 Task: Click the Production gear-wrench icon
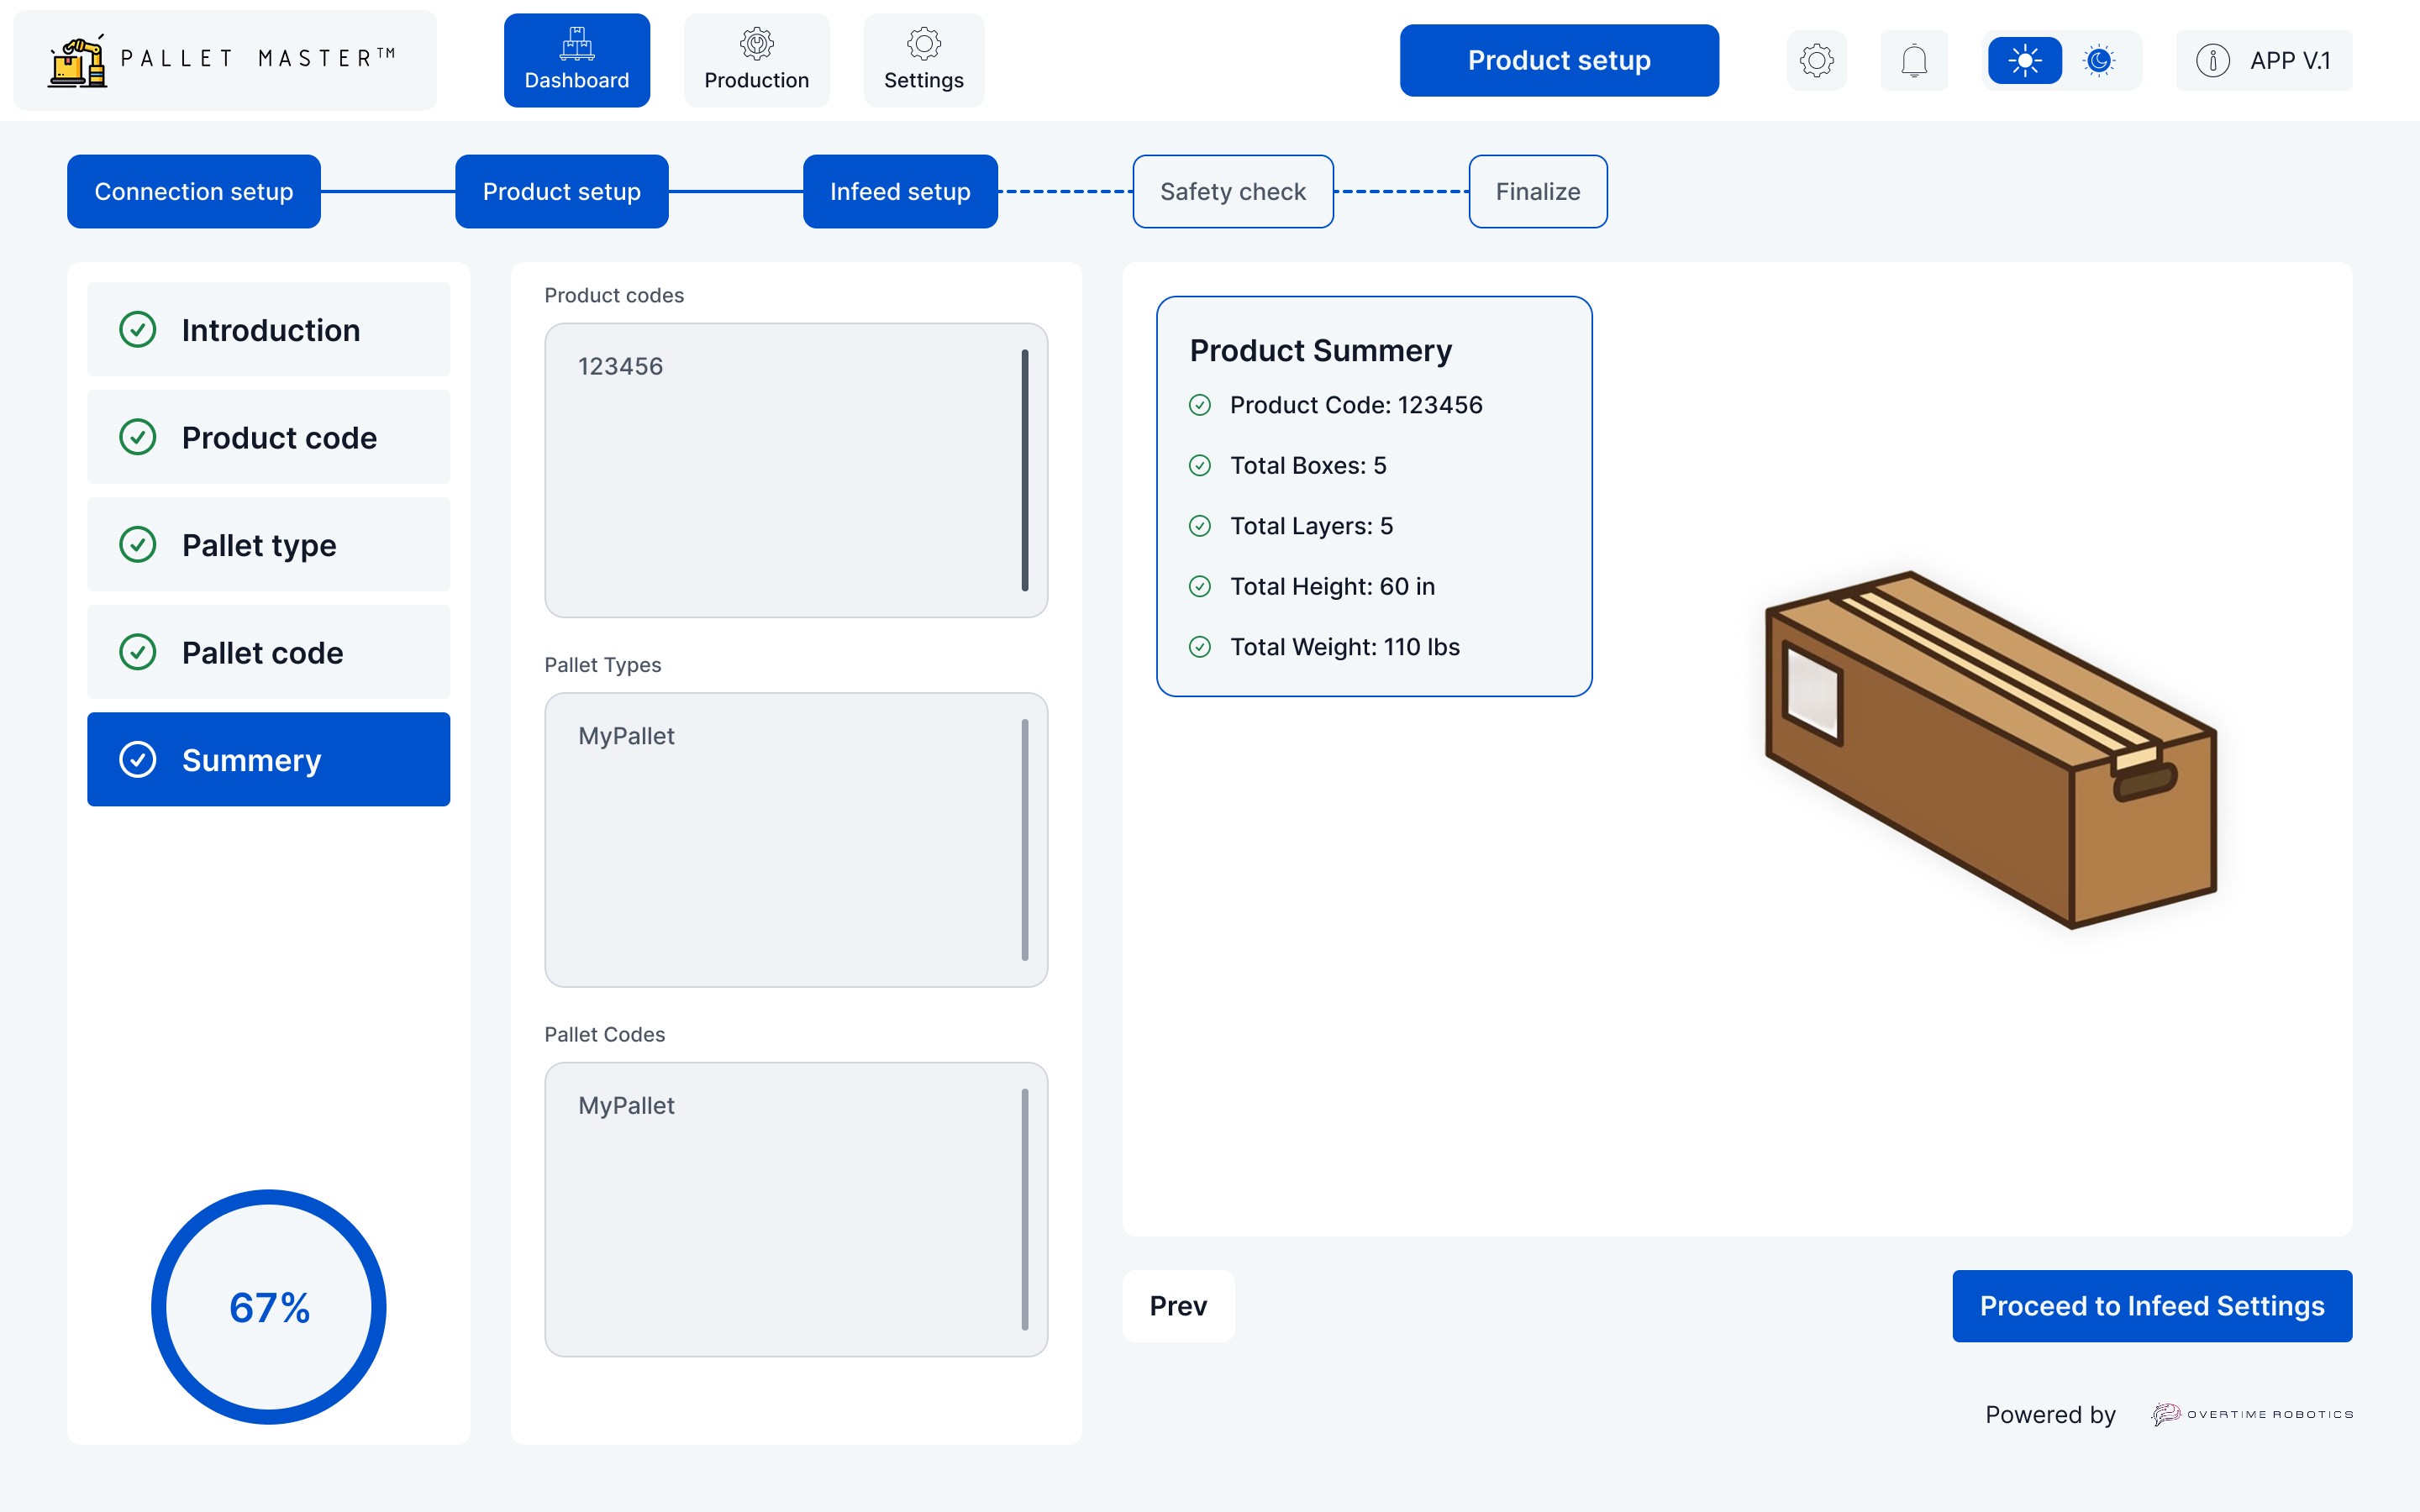(x=756, y=44)
